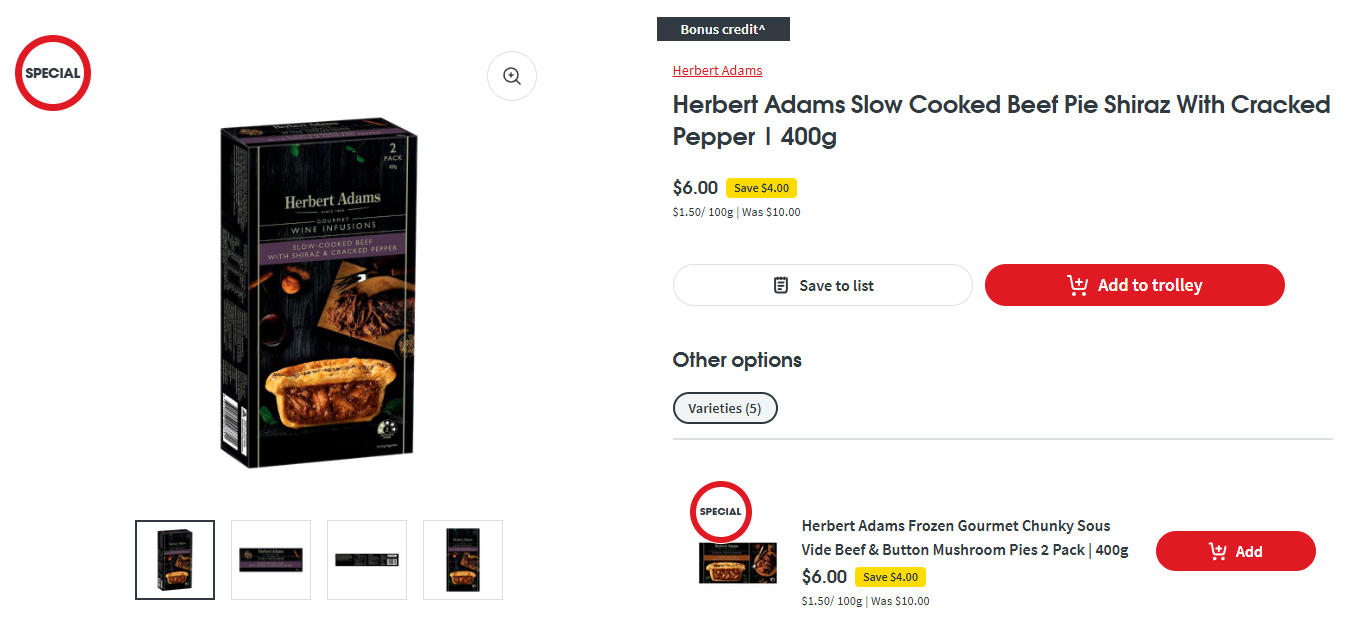Open the Sous Vide Beef & Button Mushroom Pies link
This screenshot has width=1357, height=625.
pos(964,537)
